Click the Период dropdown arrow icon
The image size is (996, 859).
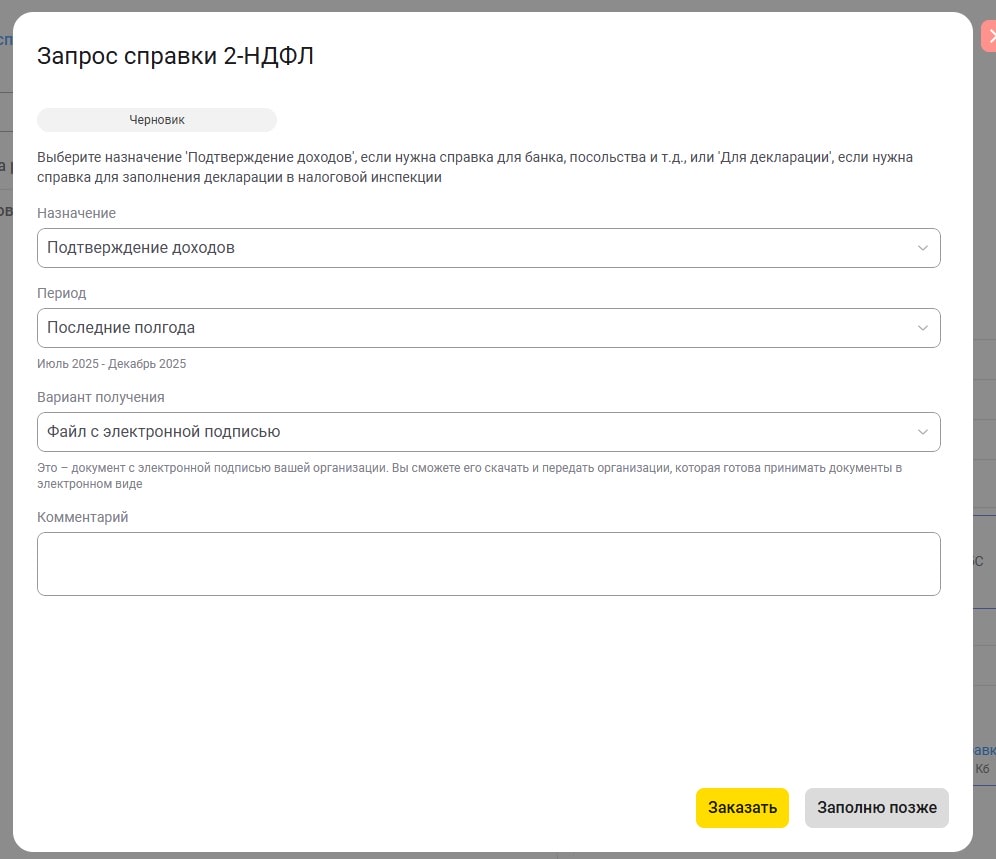click(x=922, y=328)
